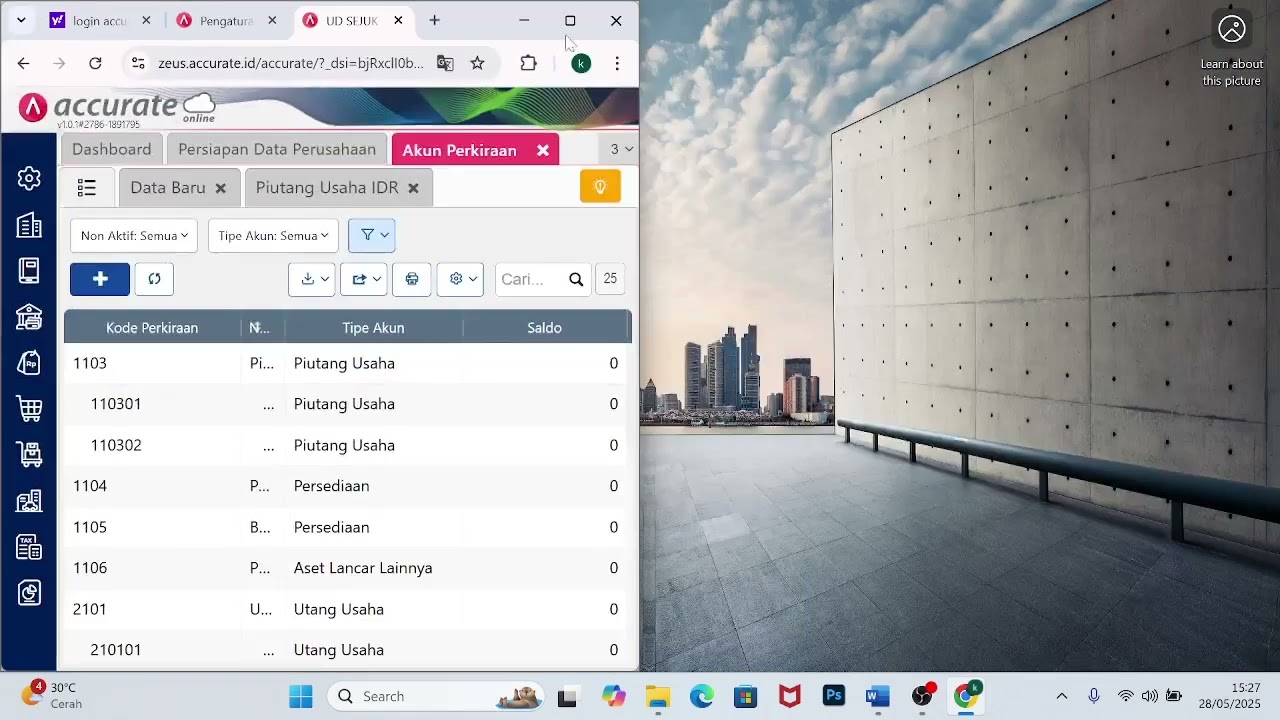The image size is (1280, 720).
Task: Go back in browser history
Action: click(23, 63)
